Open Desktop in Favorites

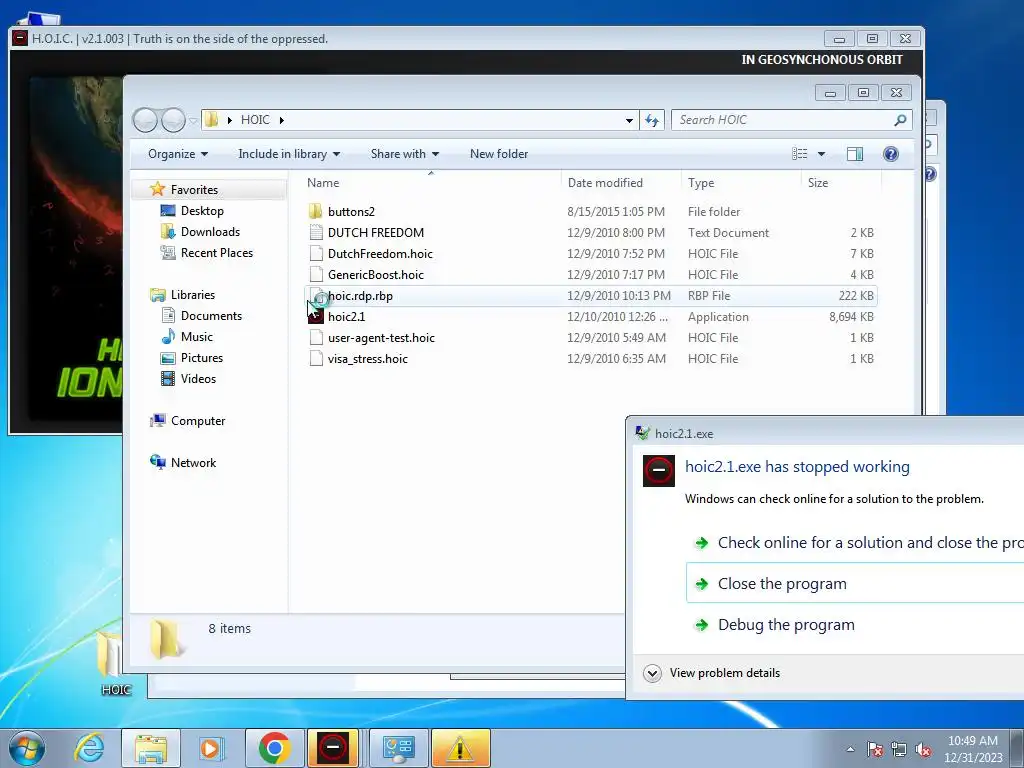pyautogui.click(x=202, y=211)
